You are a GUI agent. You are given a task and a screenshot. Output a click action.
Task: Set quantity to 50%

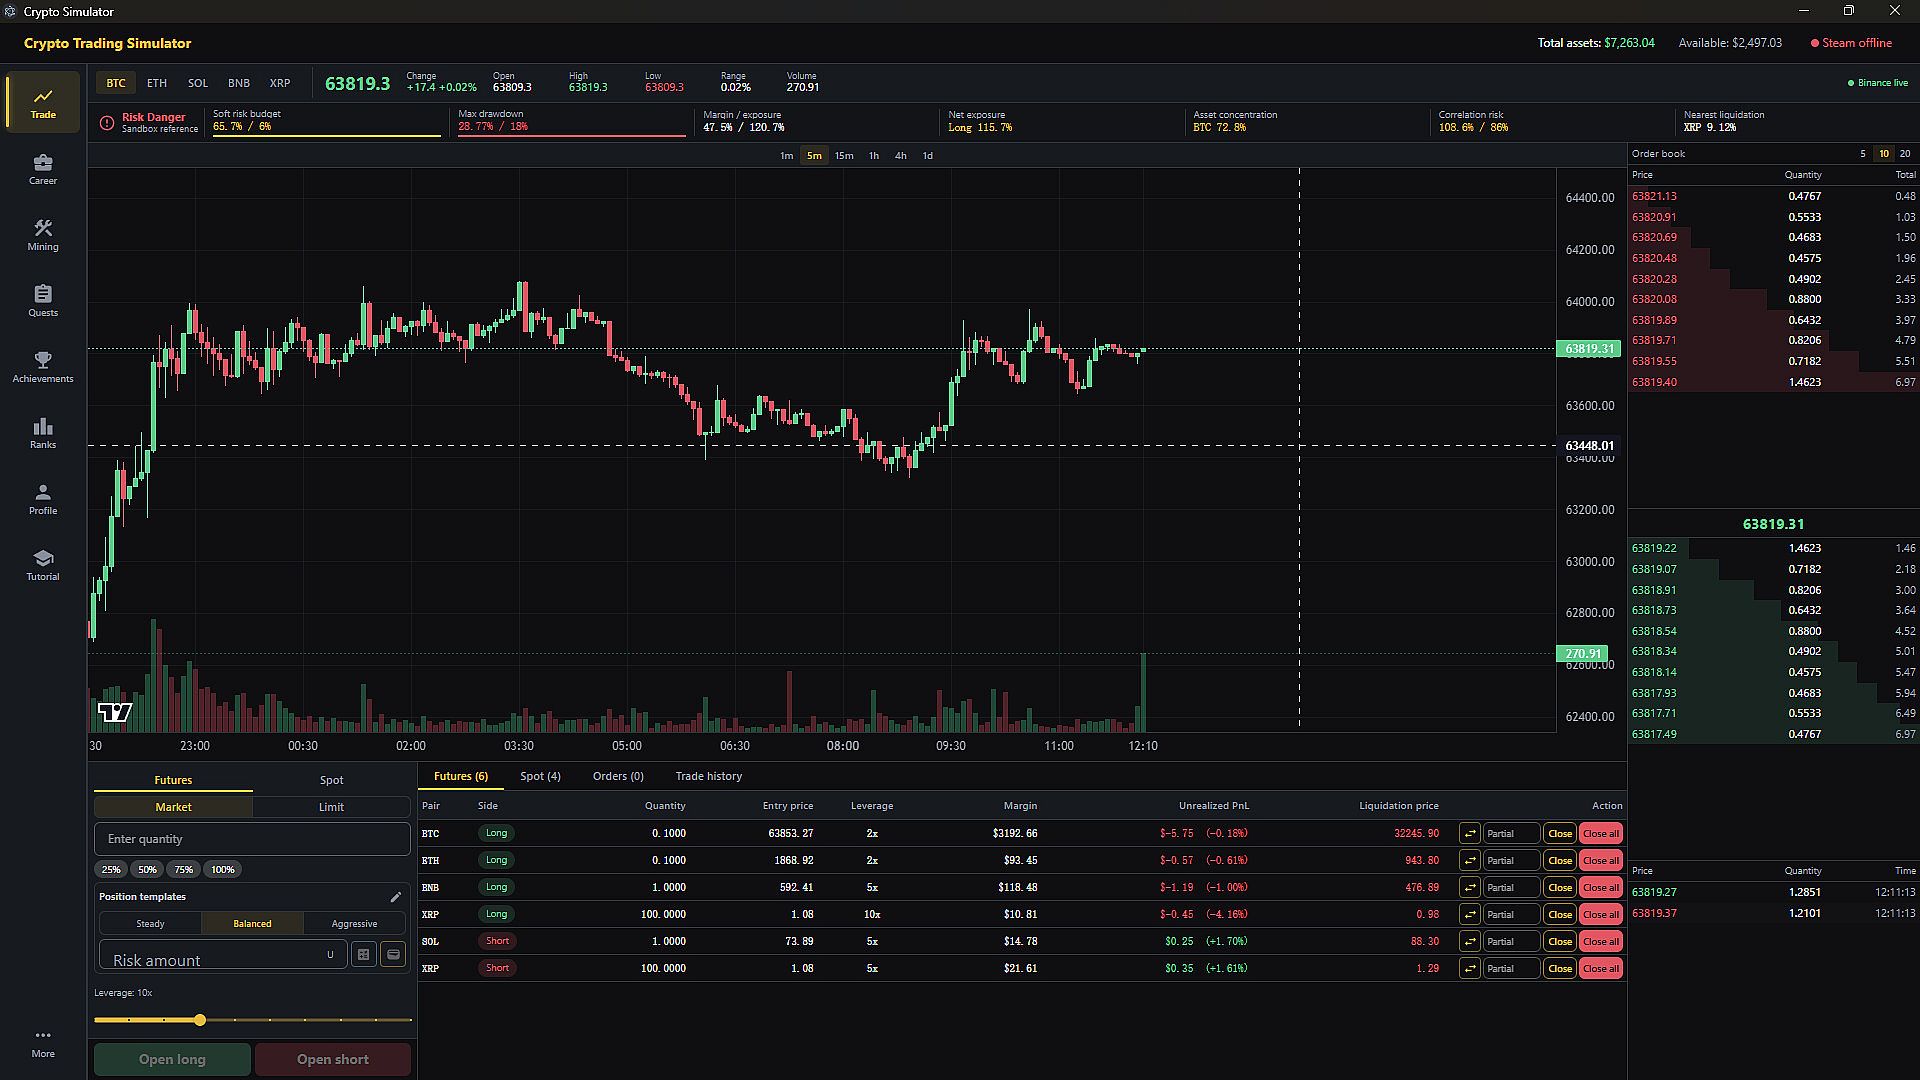(147, 870)
